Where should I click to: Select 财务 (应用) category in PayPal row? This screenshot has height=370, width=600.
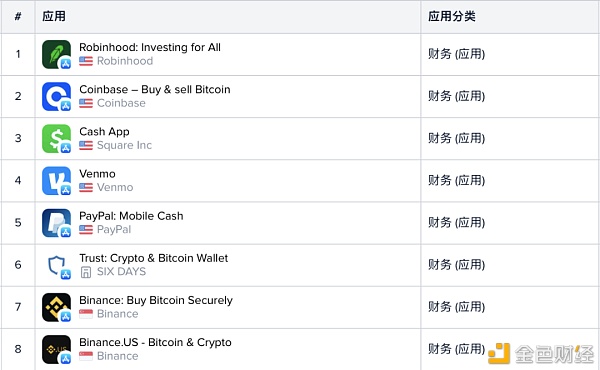click(x=456, y=223)
